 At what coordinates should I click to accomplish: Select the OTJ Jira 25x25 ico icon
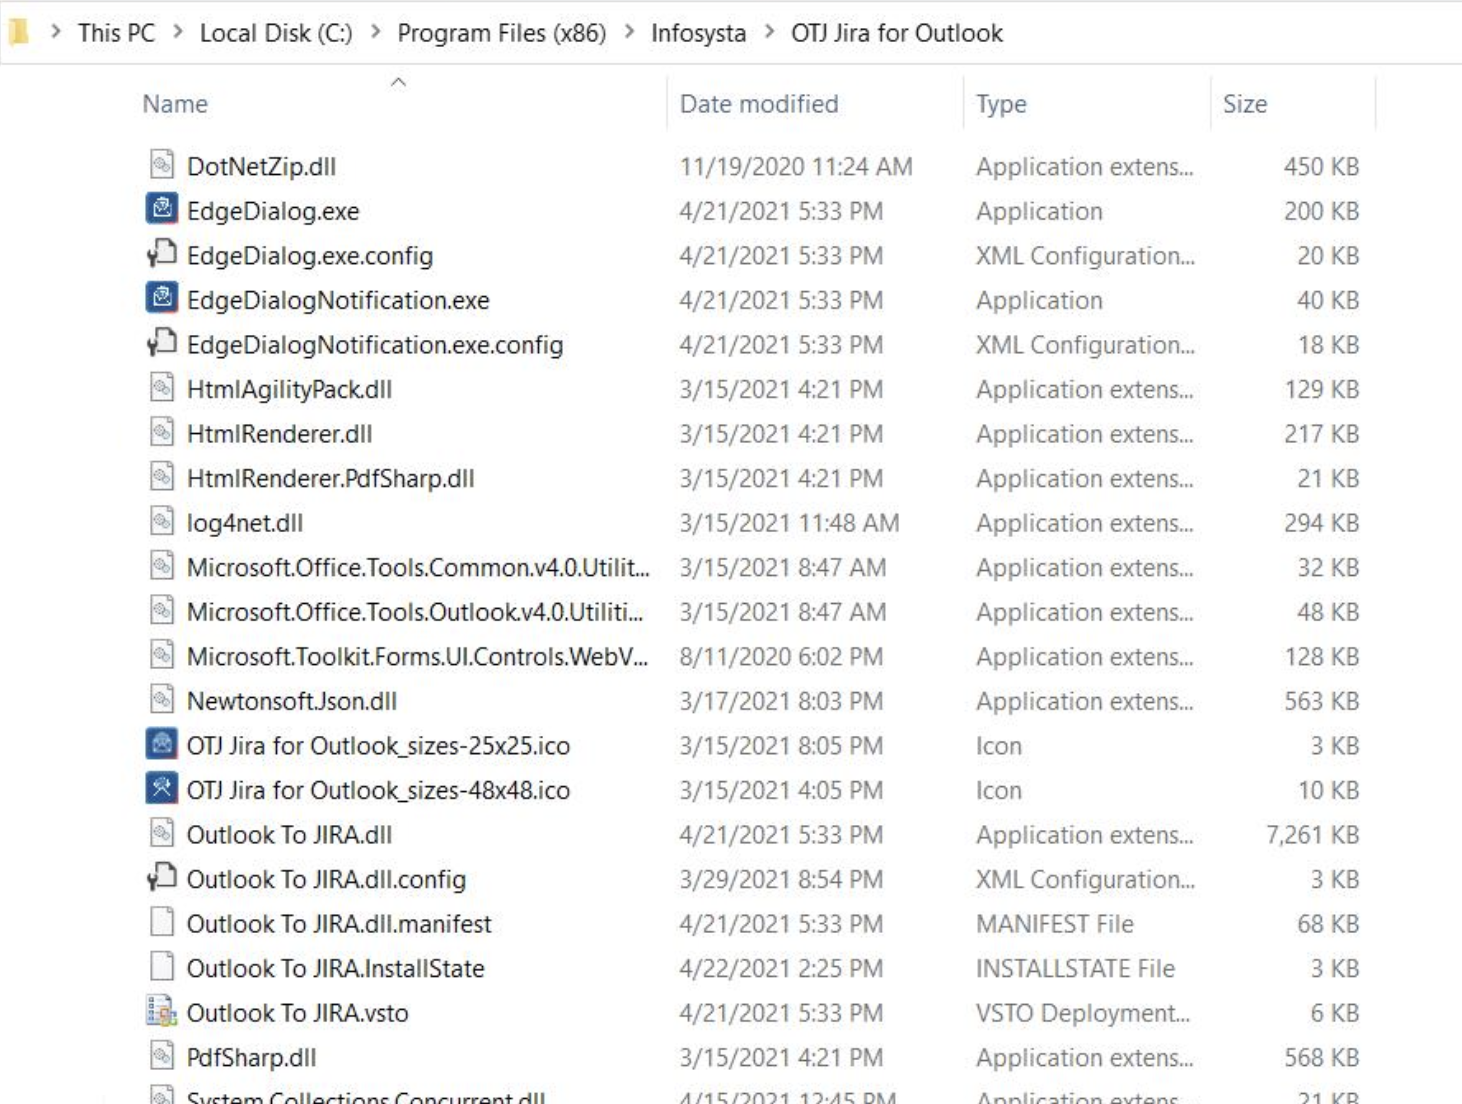tap(162, 744)
